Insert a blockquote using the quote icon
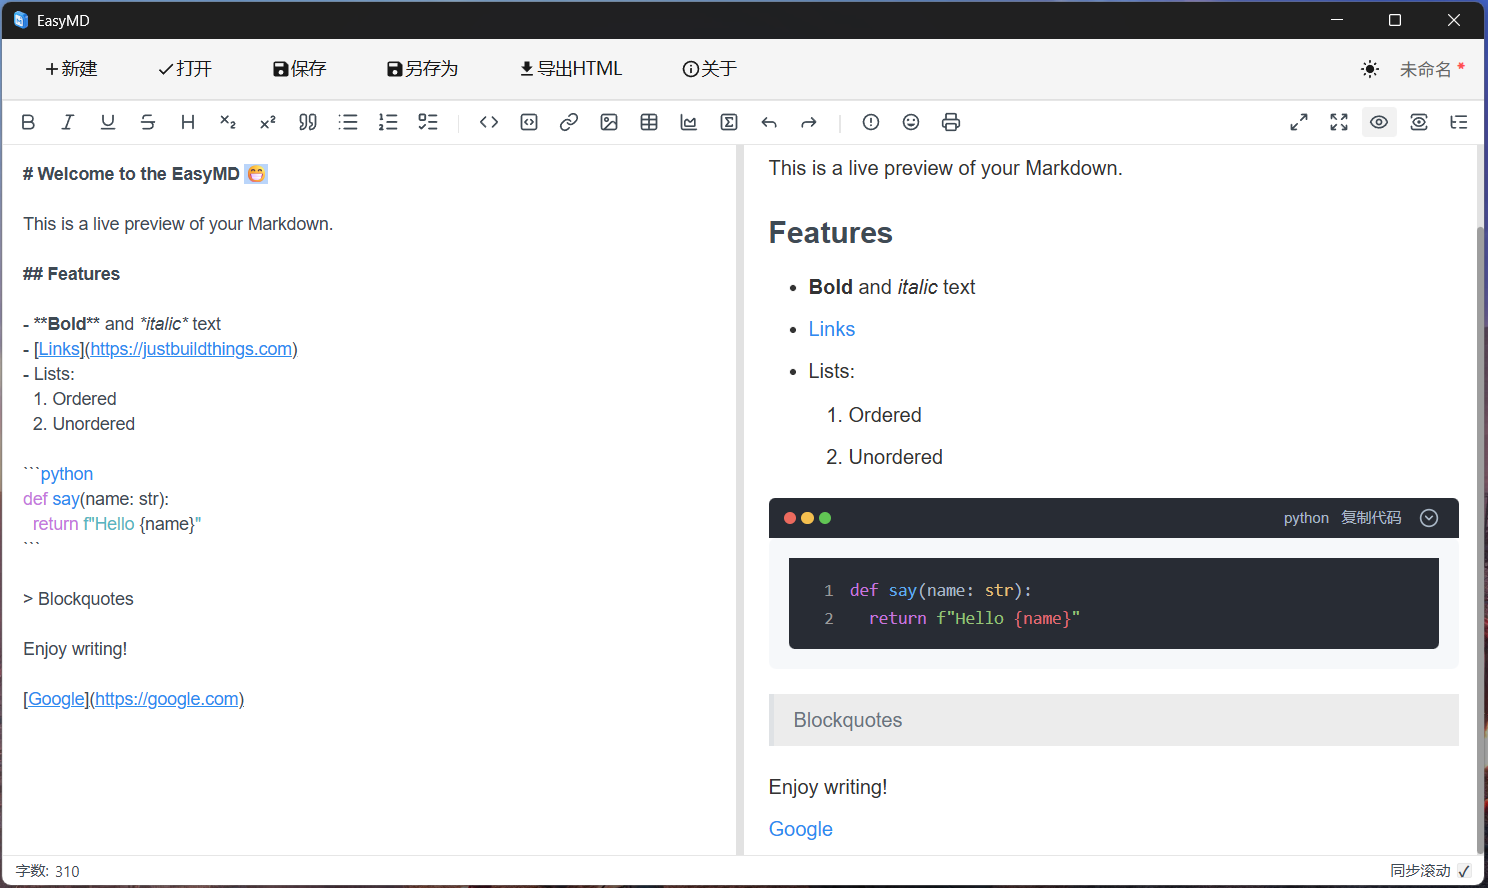 point(308,122)
